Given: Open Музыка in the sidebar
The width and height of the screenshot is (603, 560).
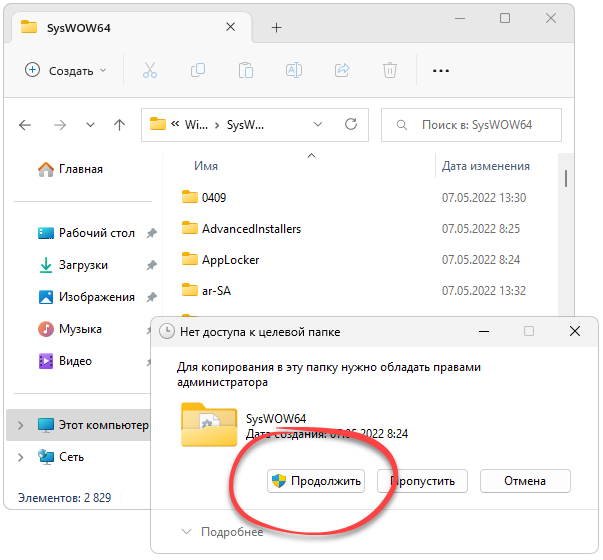Looking at the screenshot, I should click(70, 329).
